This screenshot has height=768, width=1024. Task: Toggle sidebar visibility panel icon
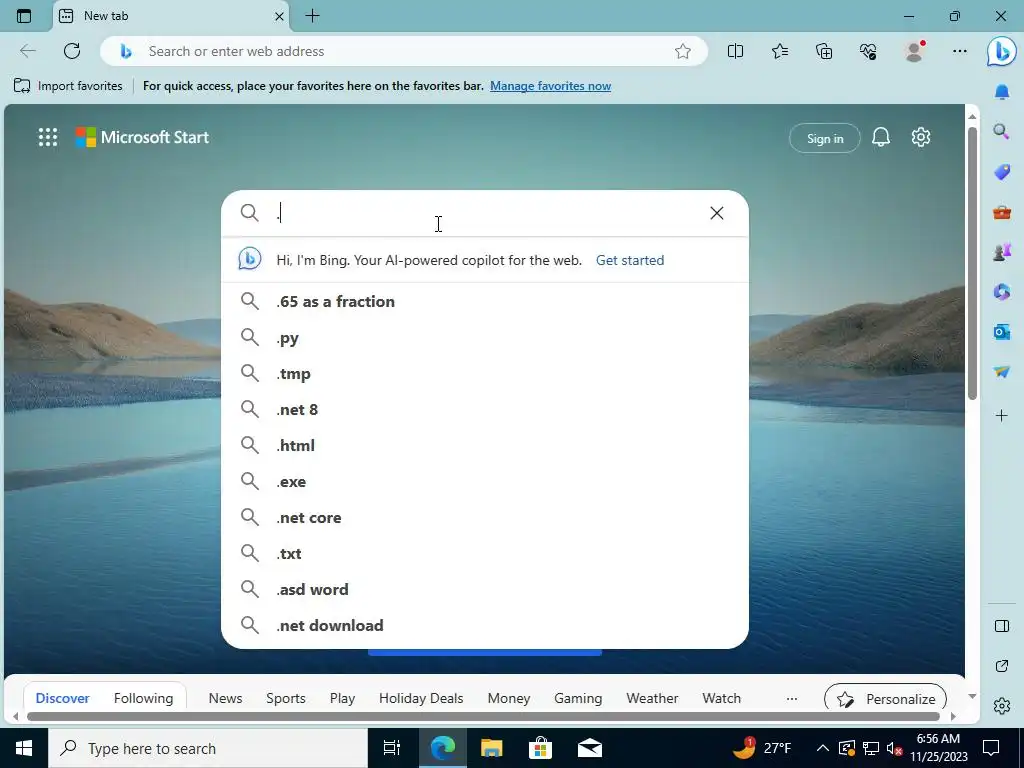(1002, 626)
